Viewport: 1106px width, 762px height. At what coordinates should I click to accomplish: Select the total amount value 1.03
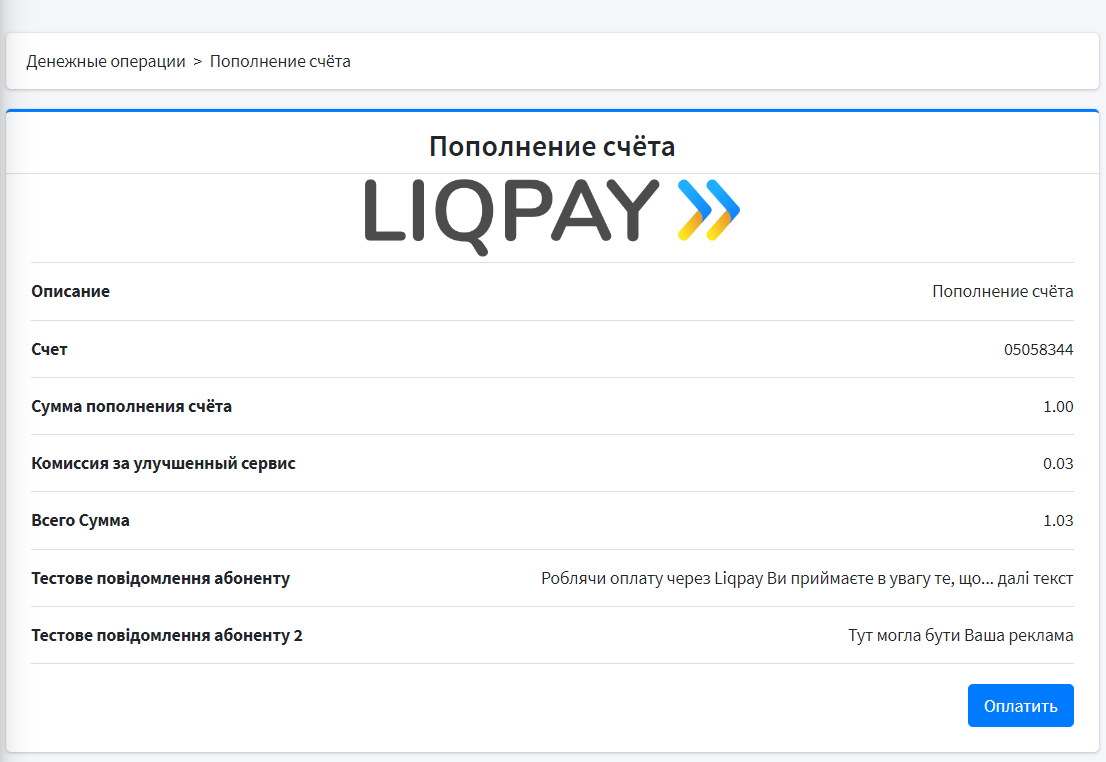tap(1057, 520)
